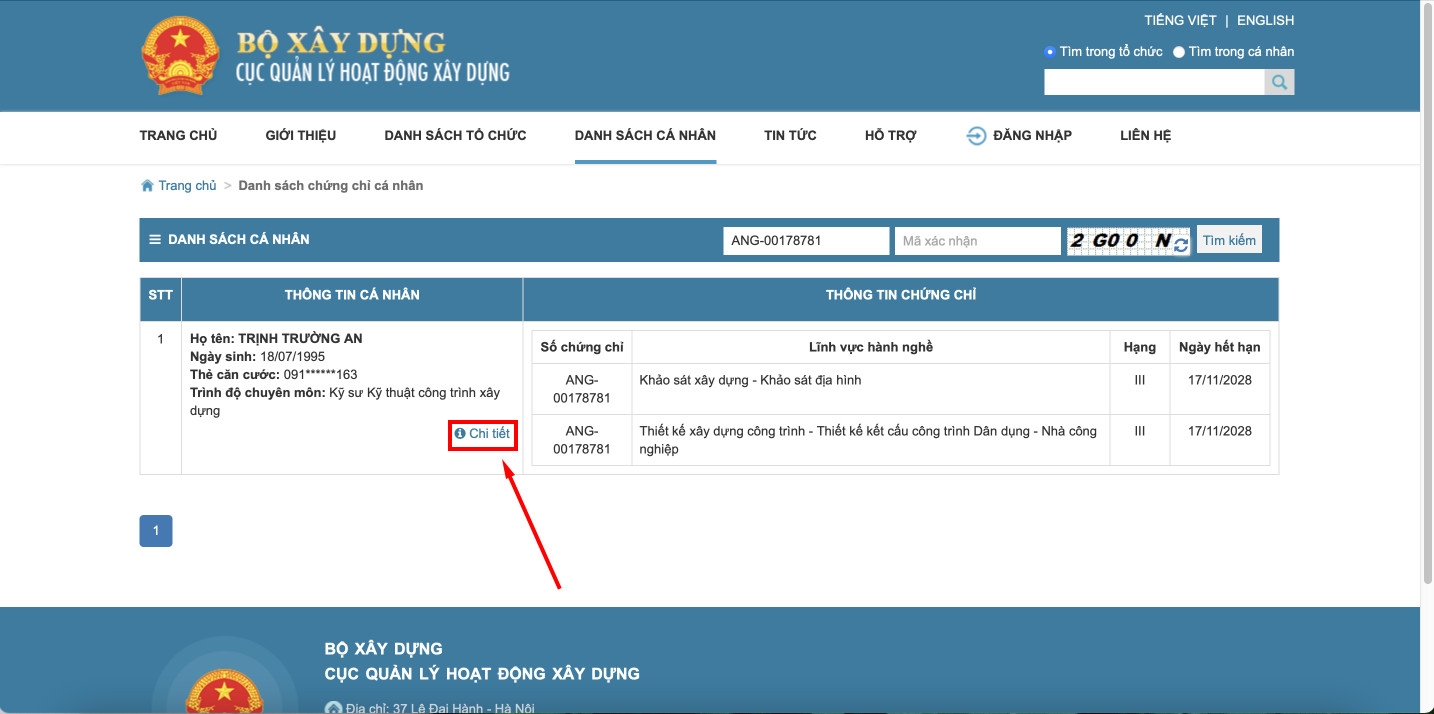Viewport: 1434px width, 714px height.
Task: Open the HỖ TRỢ menu item
Action: click(889, 135)
